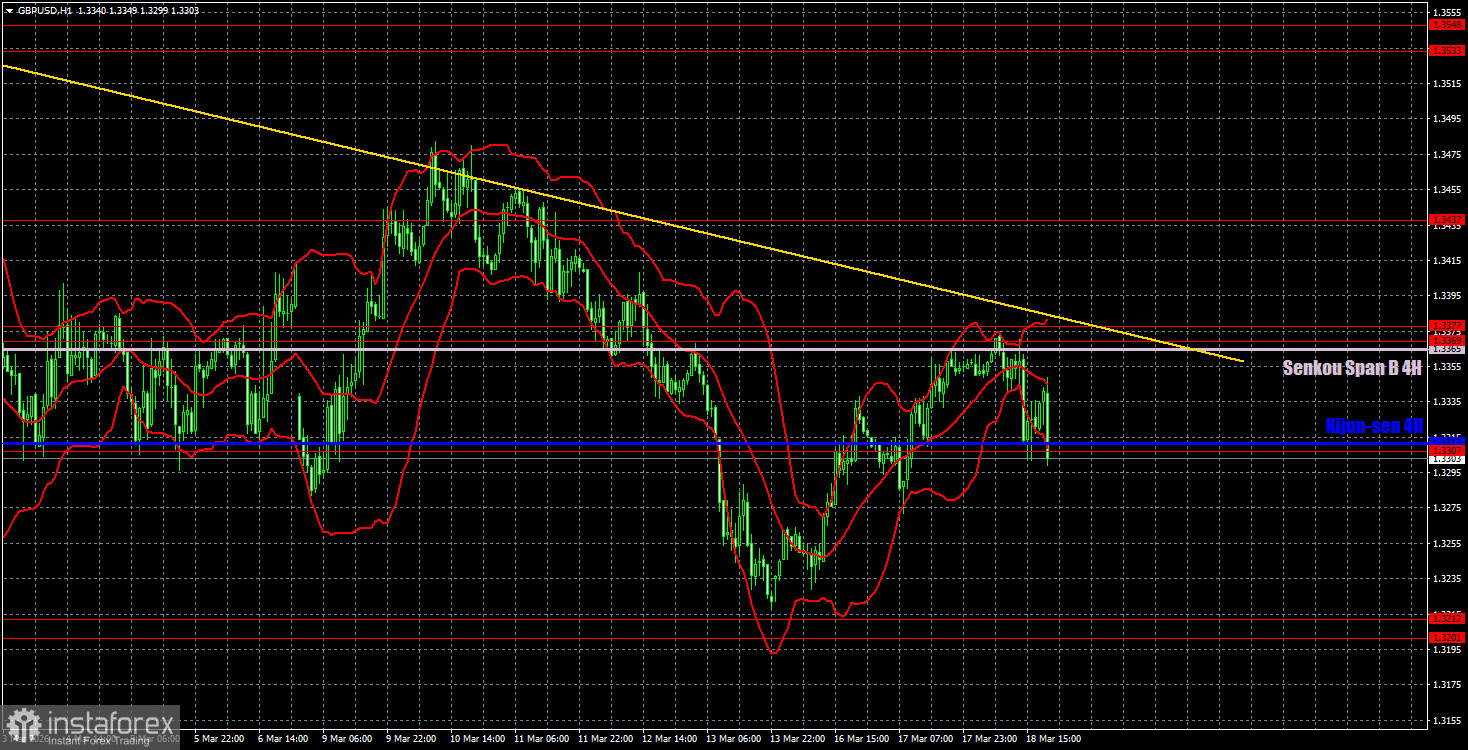Click the red 1.3201 price tag

pos(1447,637)
